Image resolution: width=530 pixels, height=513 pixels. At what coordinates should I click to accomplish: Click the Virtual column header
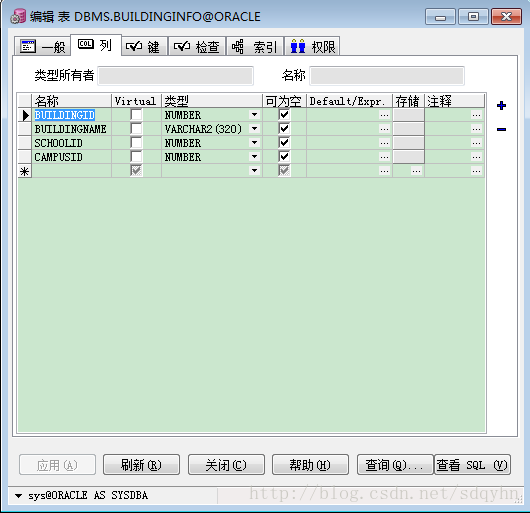136,101
